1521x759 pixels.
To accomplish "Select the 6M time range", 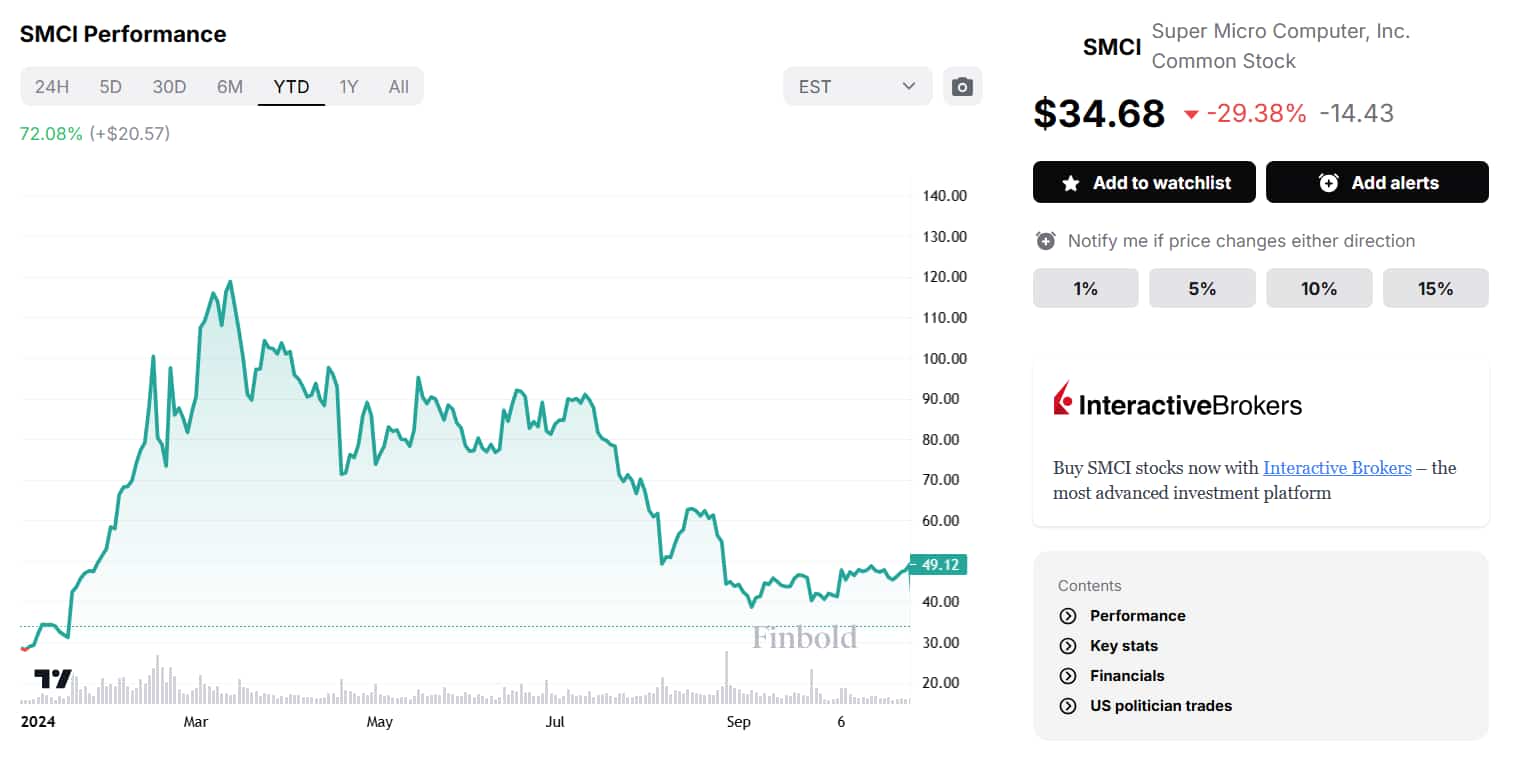I will click(230, 86).
